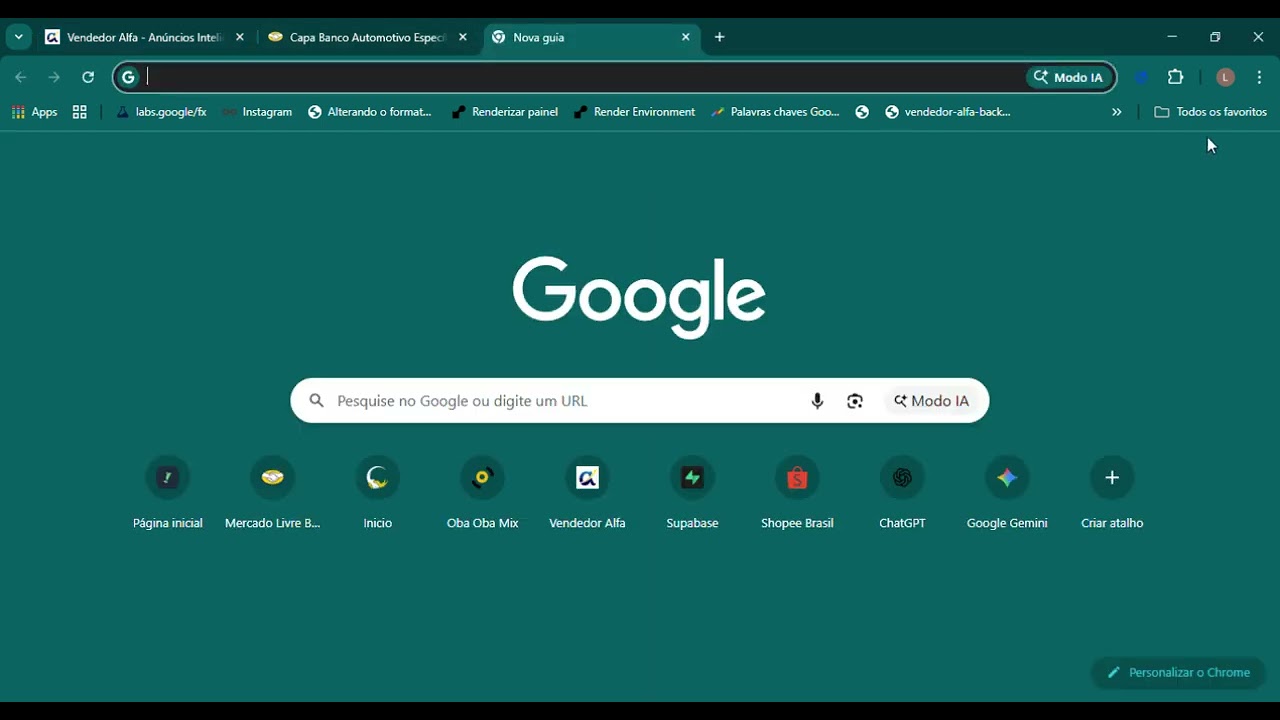1280x720 pixels.
Task: Go back to previous page
Action: pyautogui.click(x=21, y=77)
